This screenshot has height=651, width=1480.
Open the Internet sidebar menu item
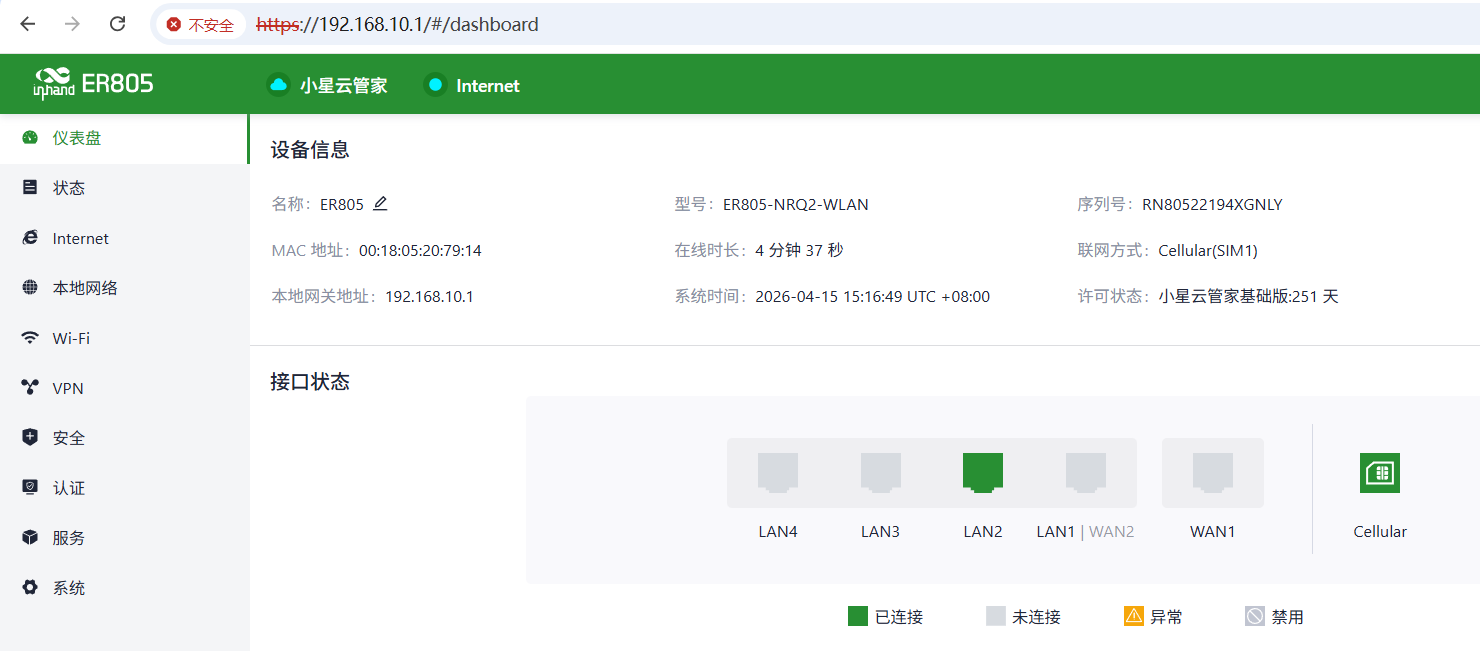pyautogui.click(x=124, y=238)
